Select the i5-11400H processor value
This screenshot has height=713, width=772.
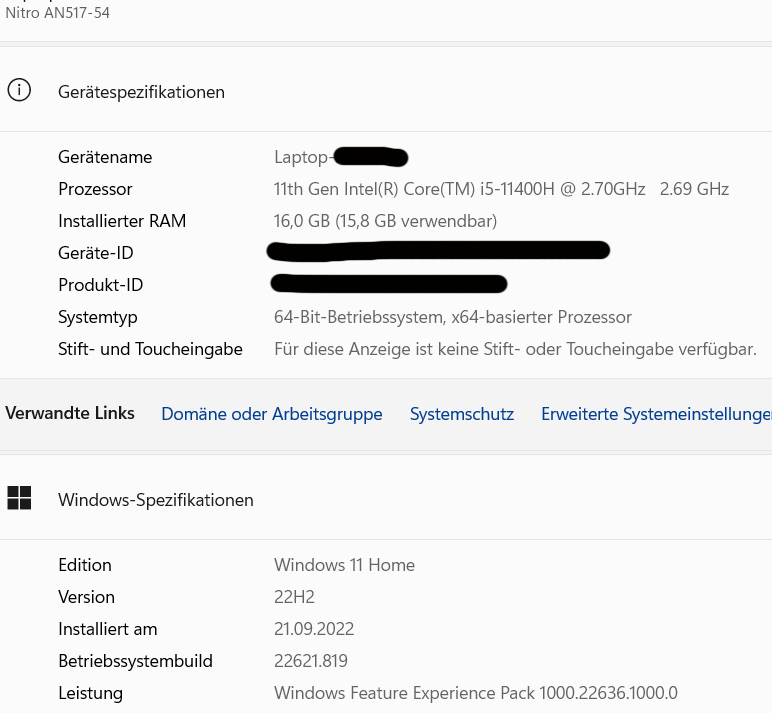click(501, 189)
